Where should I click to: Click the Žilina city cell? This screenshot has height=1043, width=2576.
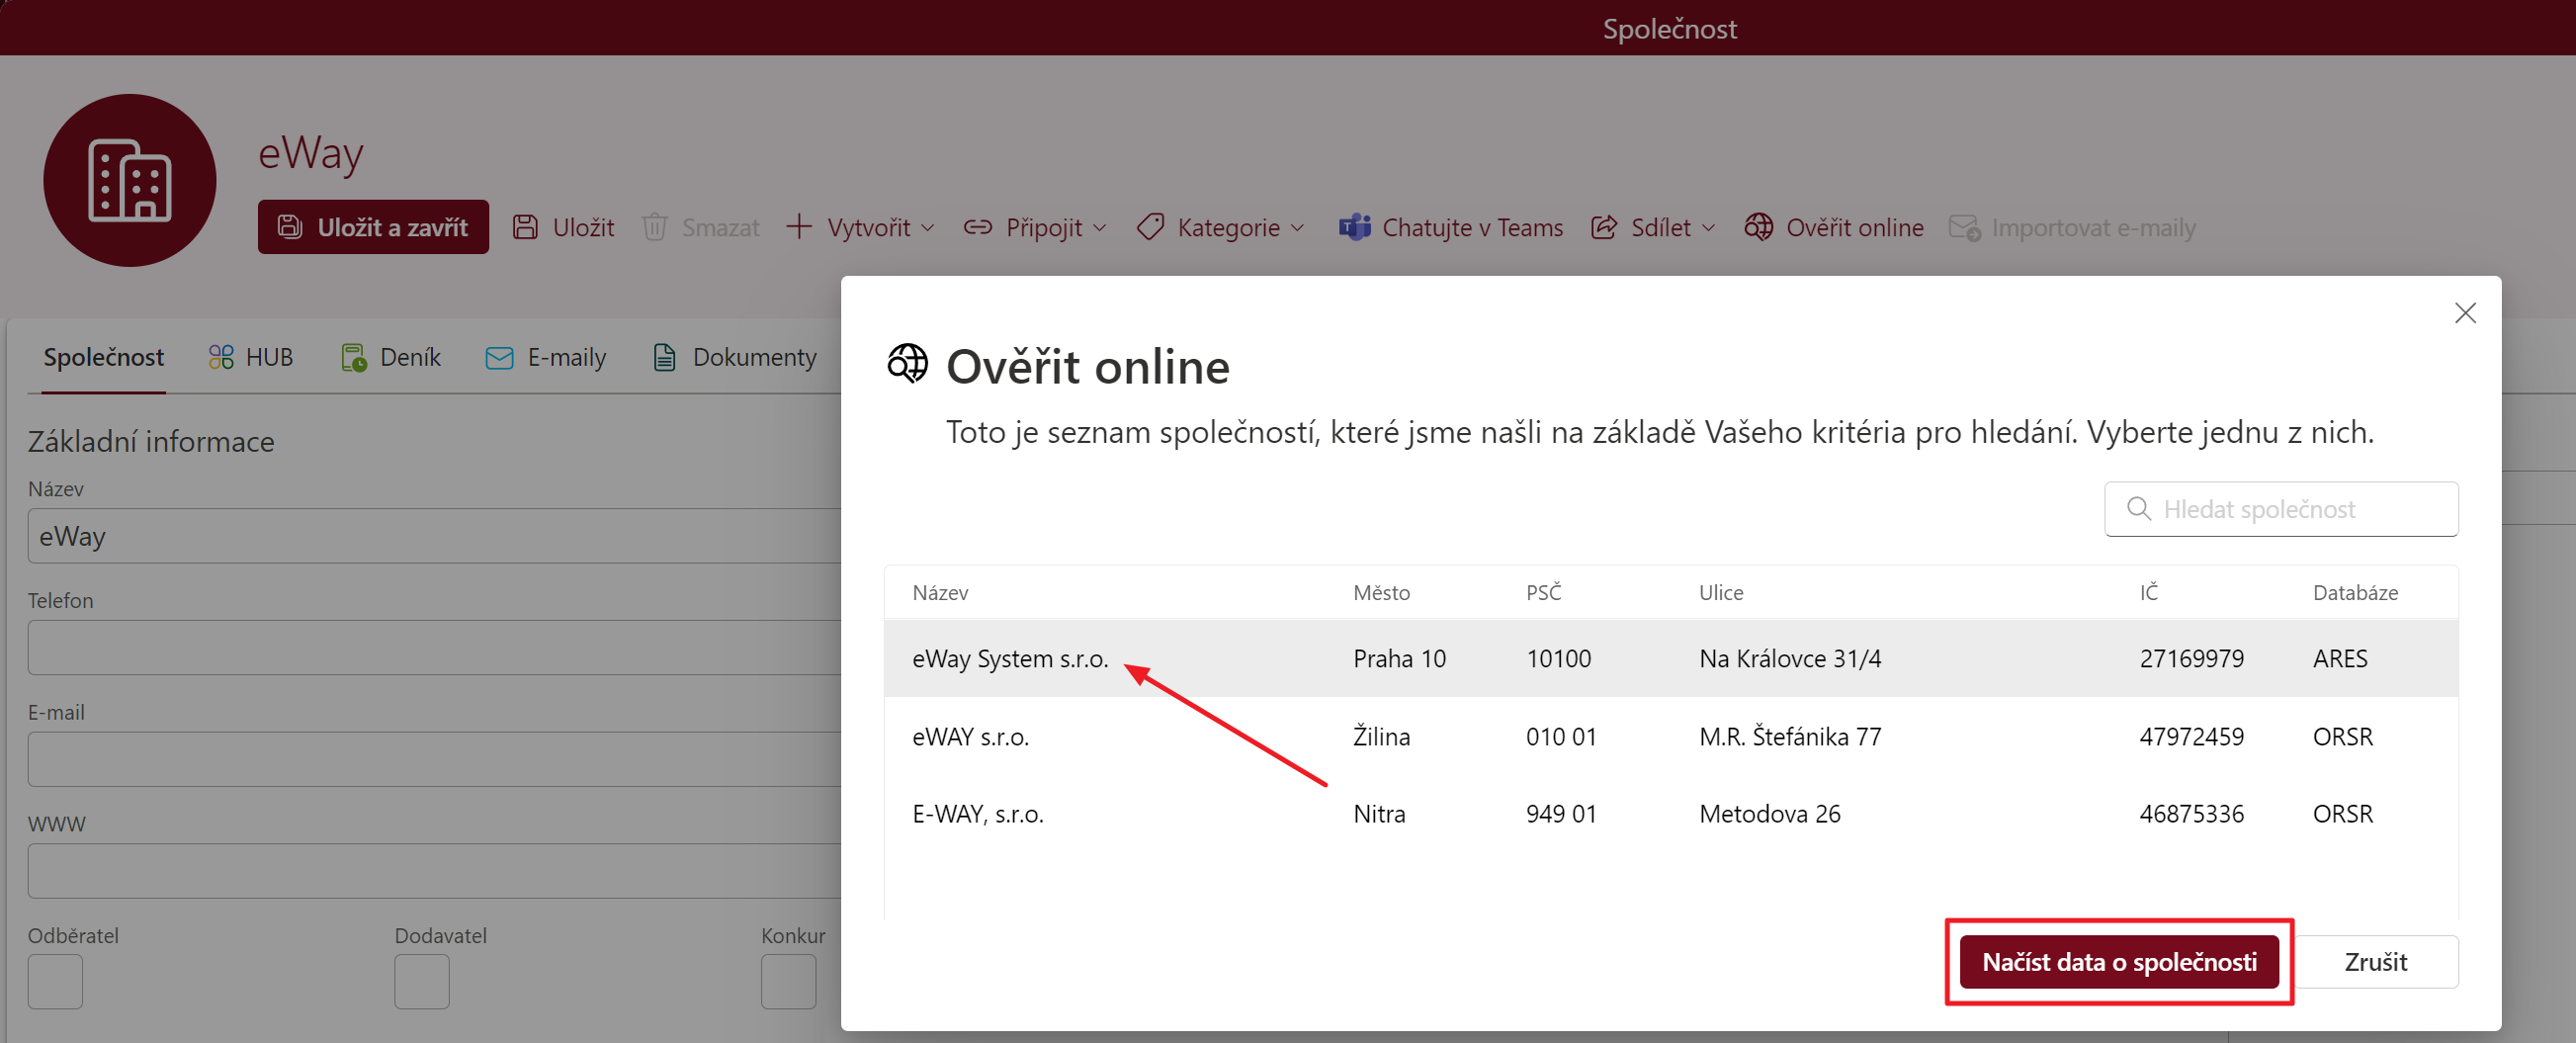coord(1381,736)
